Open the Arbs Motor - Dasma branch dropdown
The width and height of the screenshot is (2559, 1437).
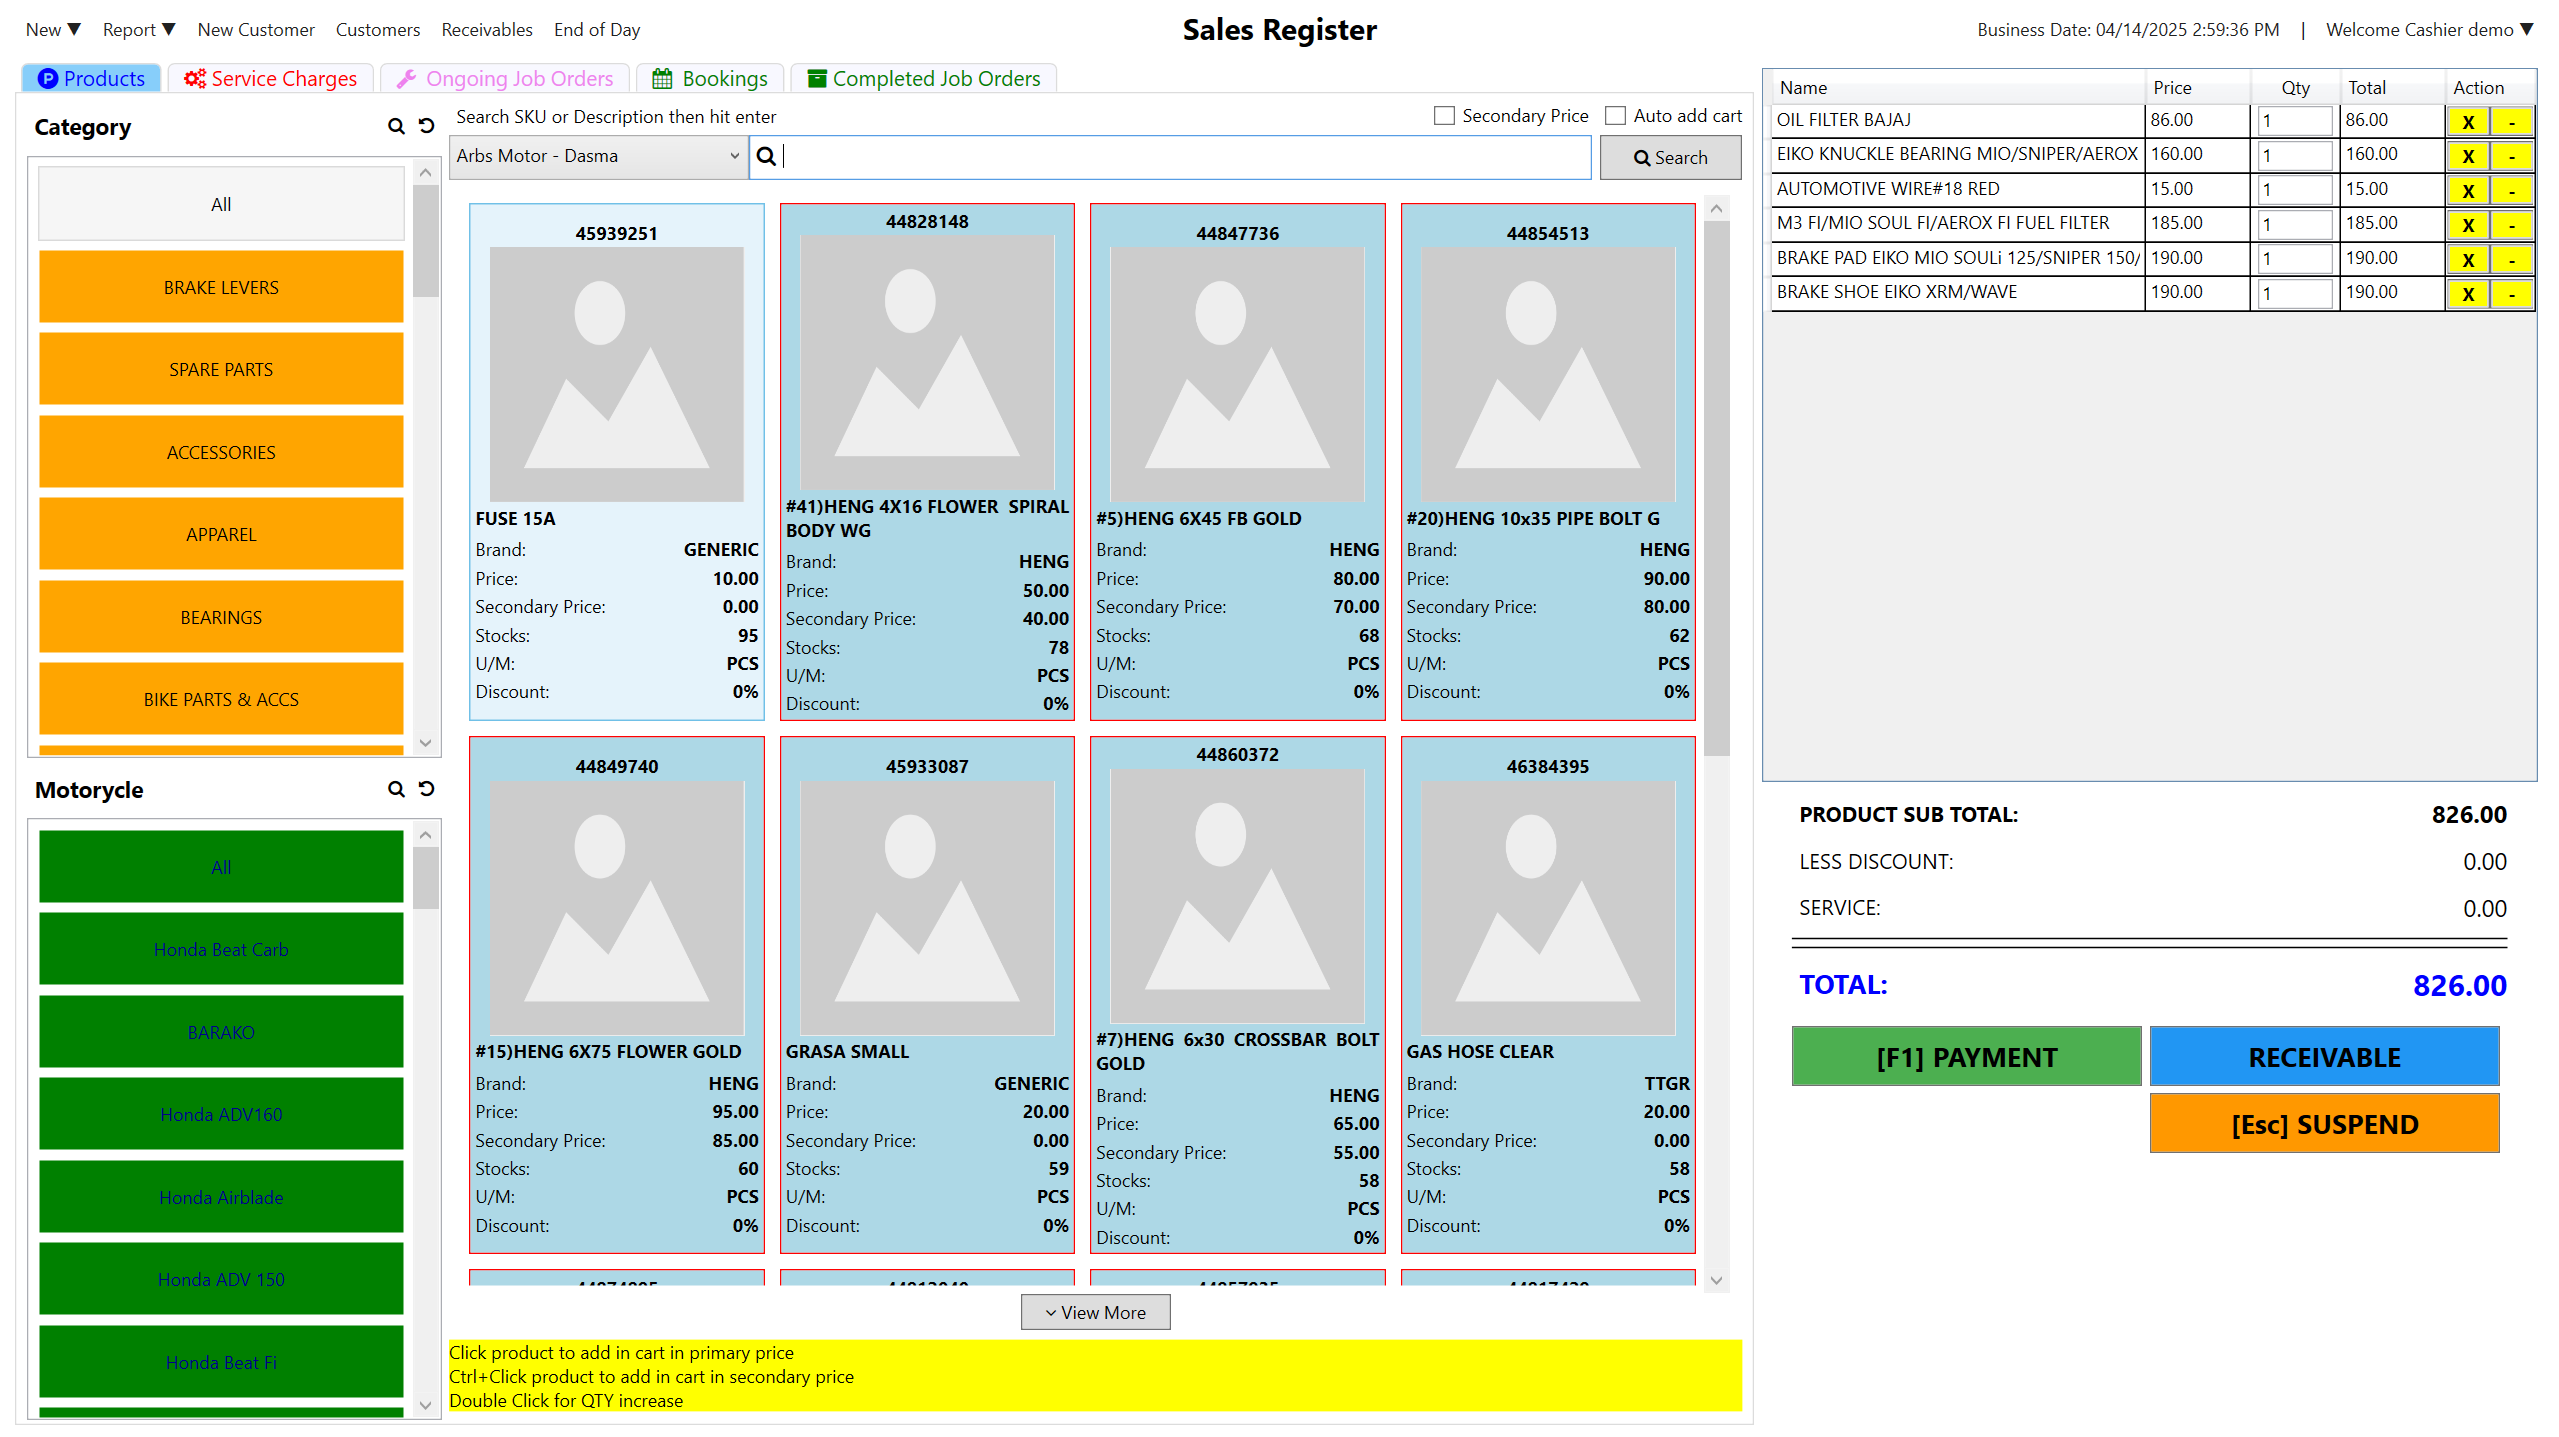[598, 156]
